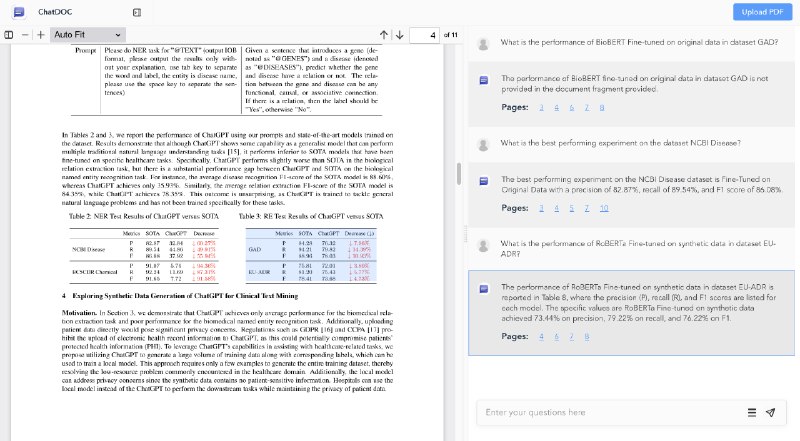The height and width of the screenshot is (441, 800).
Task: Click the 'Prompt' label in the prompt table
Action: pos(85,51)
